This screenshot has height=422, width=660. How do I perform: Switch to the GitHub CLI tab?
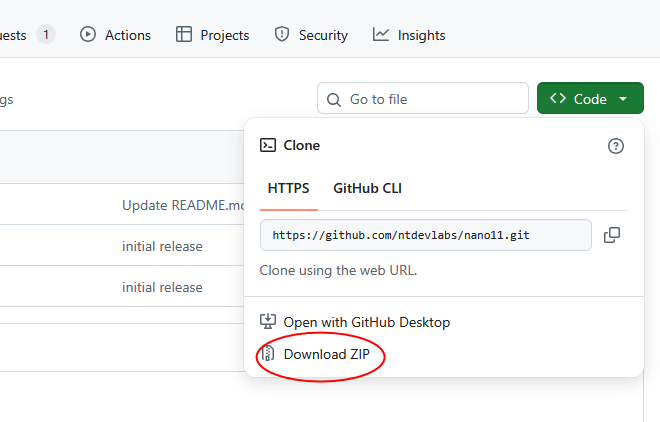pyautogui.click(x=367, y=188)
